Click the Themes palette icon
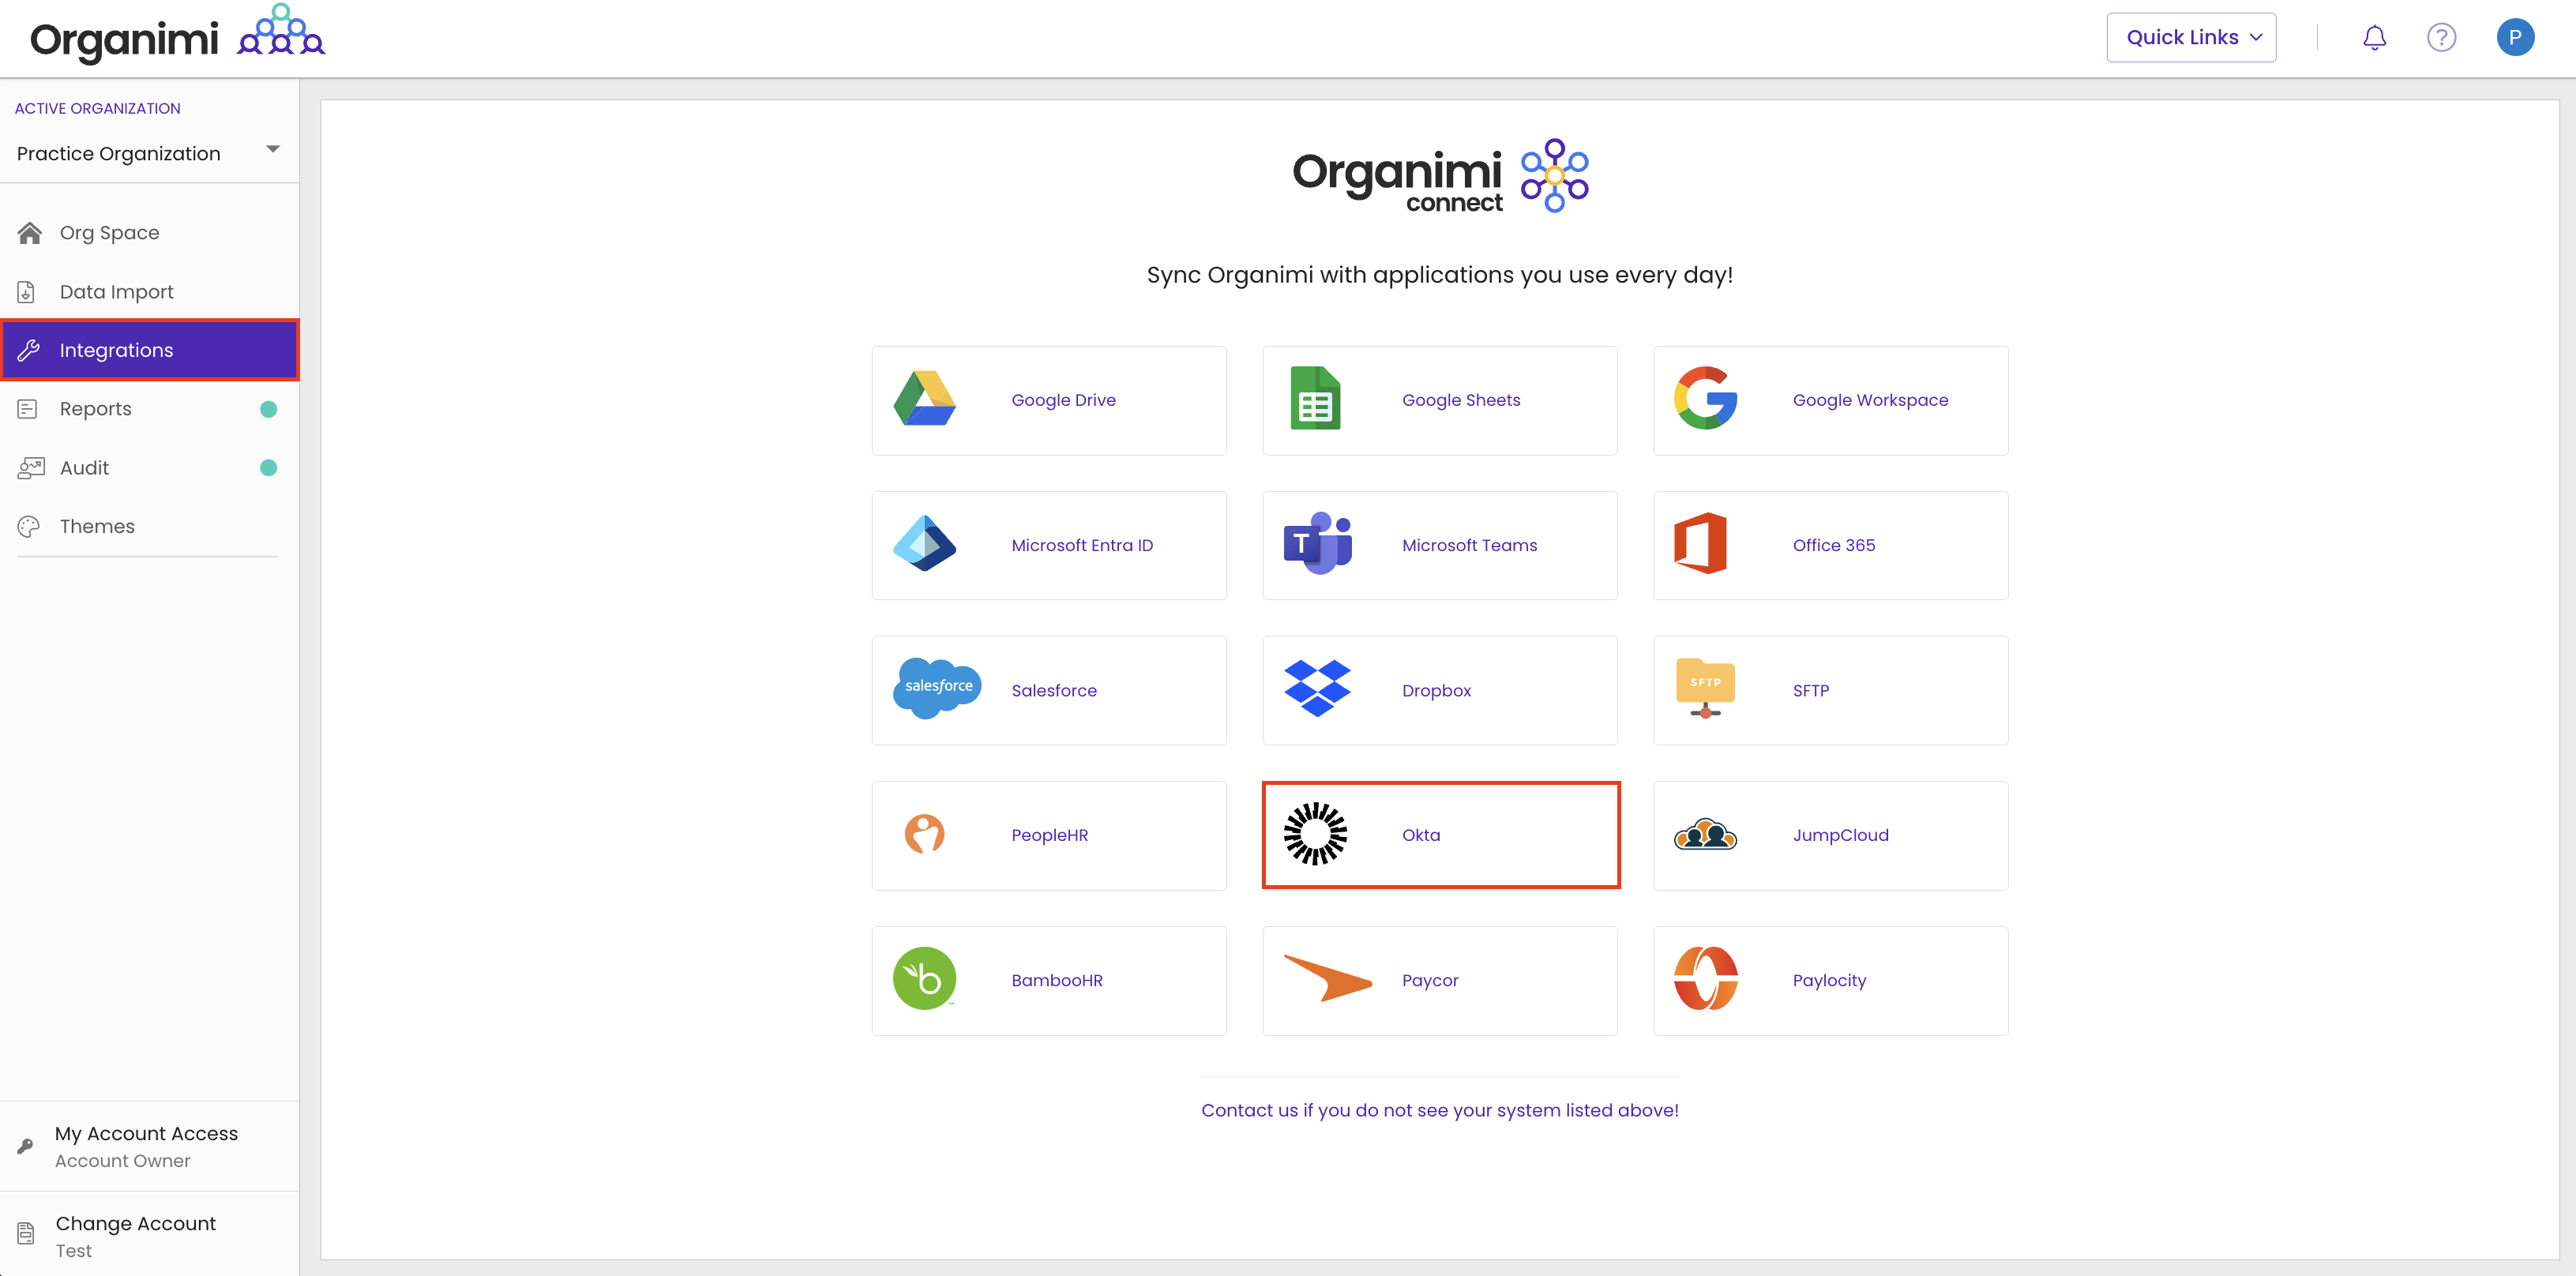 [x=29, y=526]
